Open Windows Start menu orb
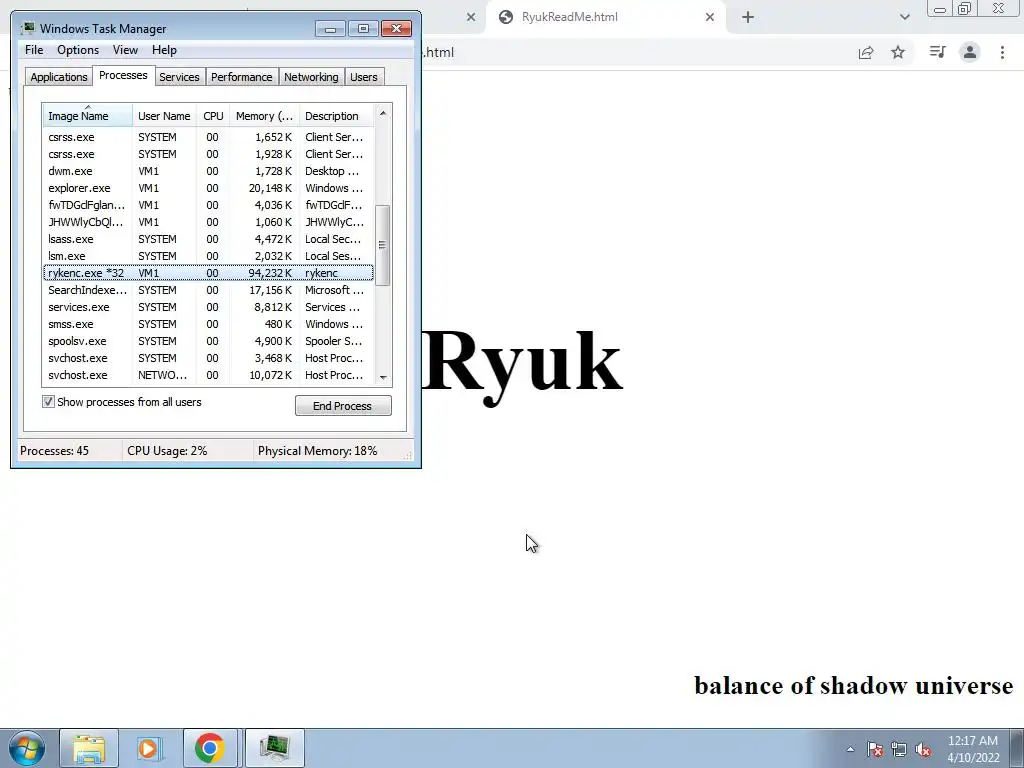 (x=27, y=748)
